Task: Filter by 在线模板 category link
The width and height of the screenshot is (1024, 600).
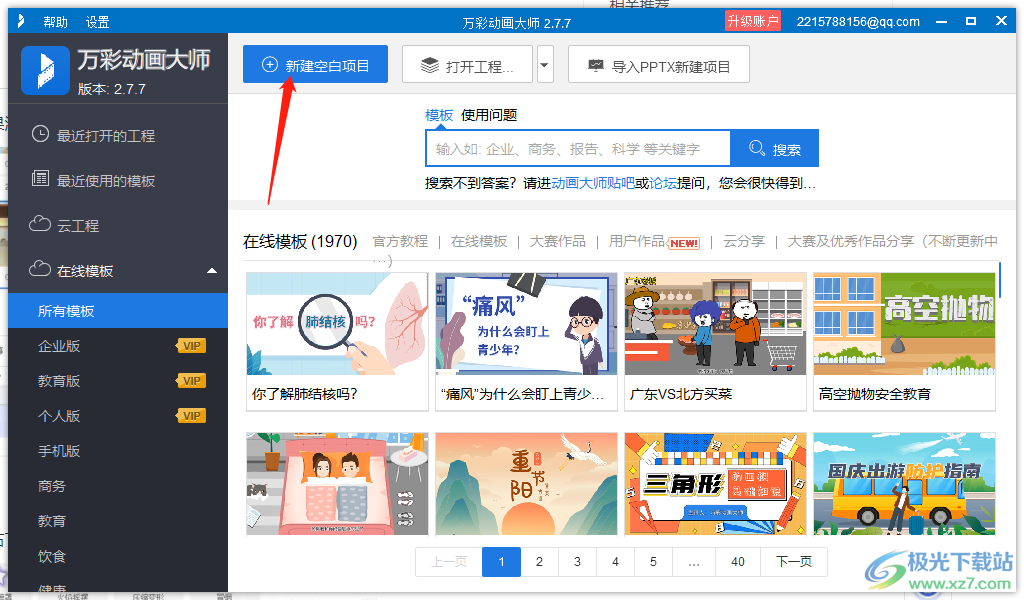Action: 479,242
